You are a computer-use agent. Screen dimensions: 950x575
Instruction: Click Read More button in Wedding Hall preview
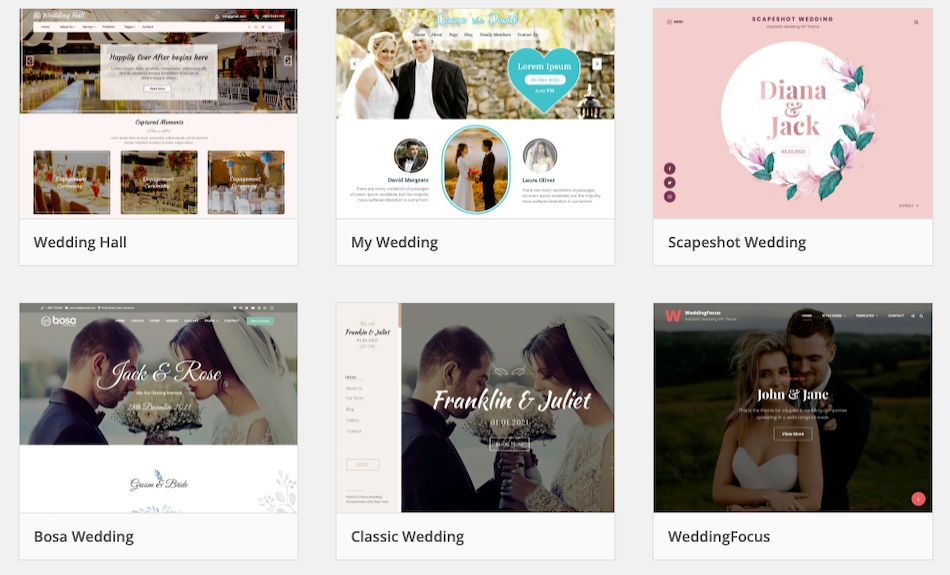pyautogui.click(x=158, y=88)
